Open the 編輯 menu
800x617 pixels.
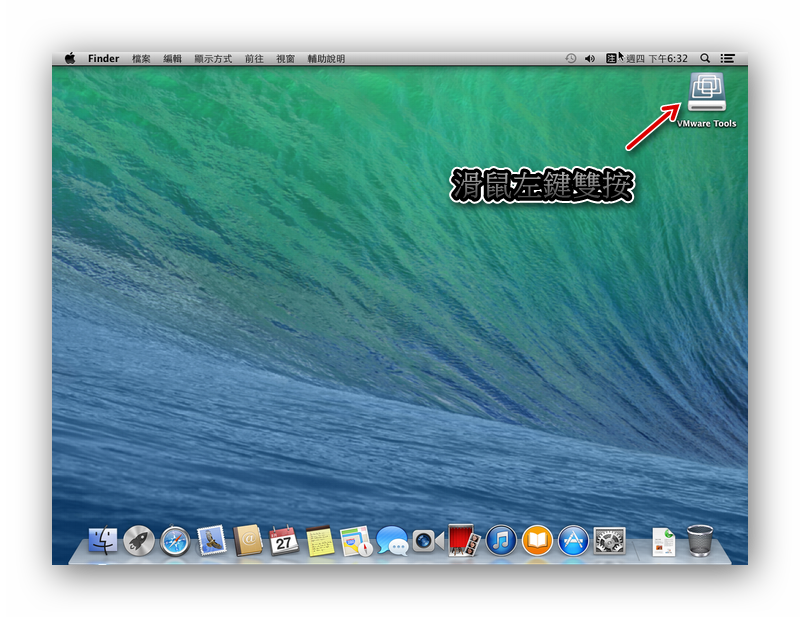click(x=172, y=59)
